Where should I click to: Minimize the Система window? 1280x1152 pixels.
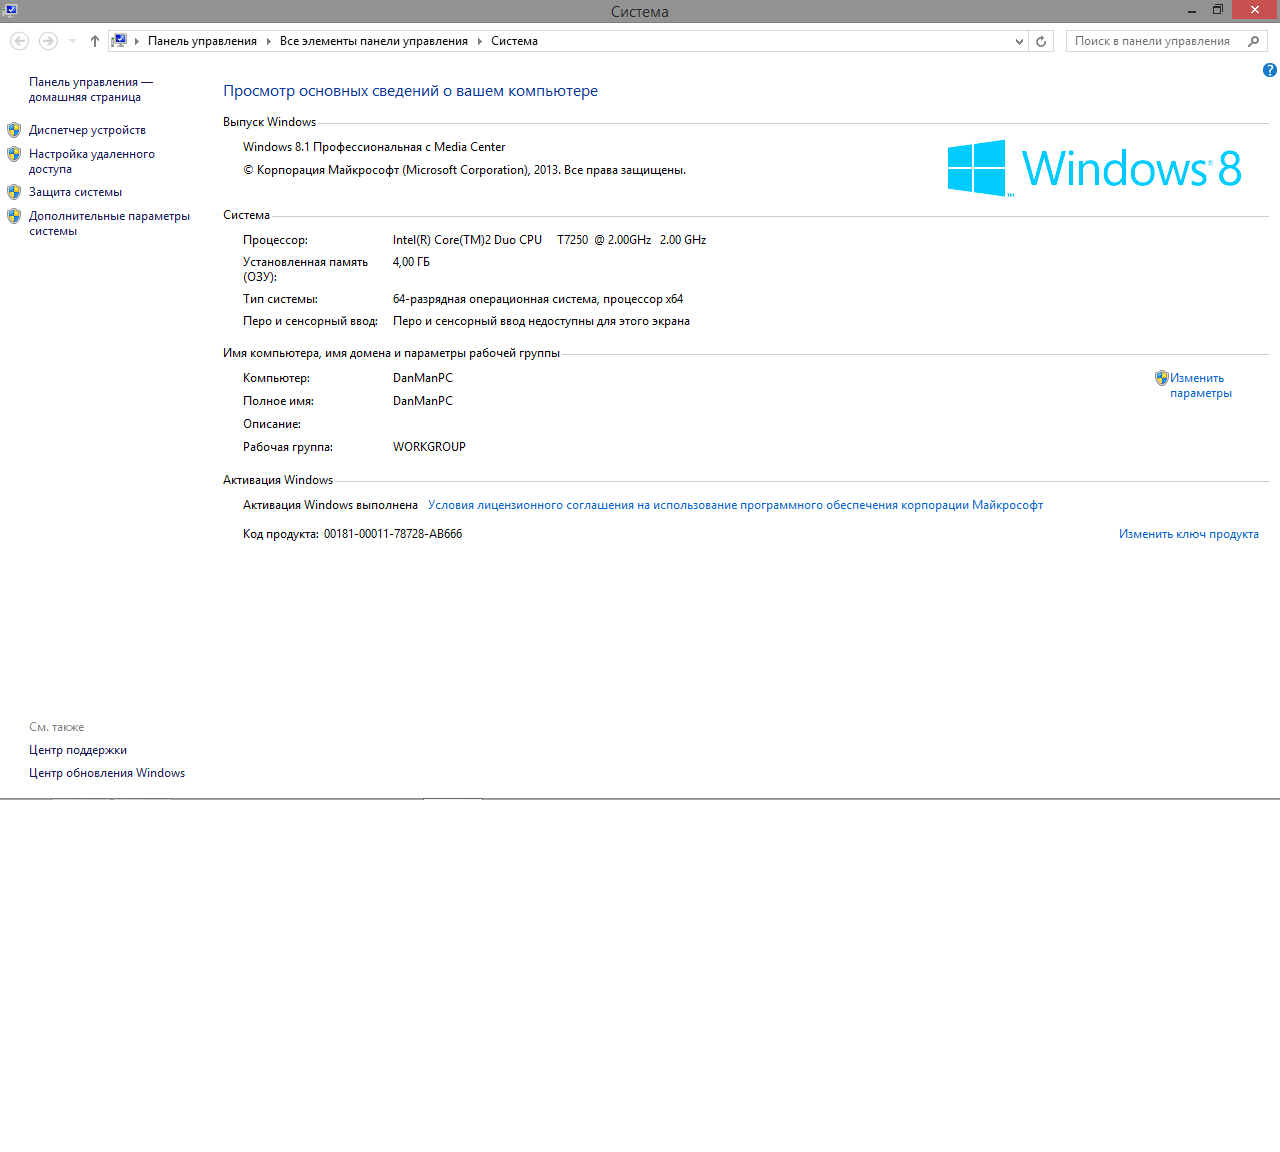coord(1192,11)
